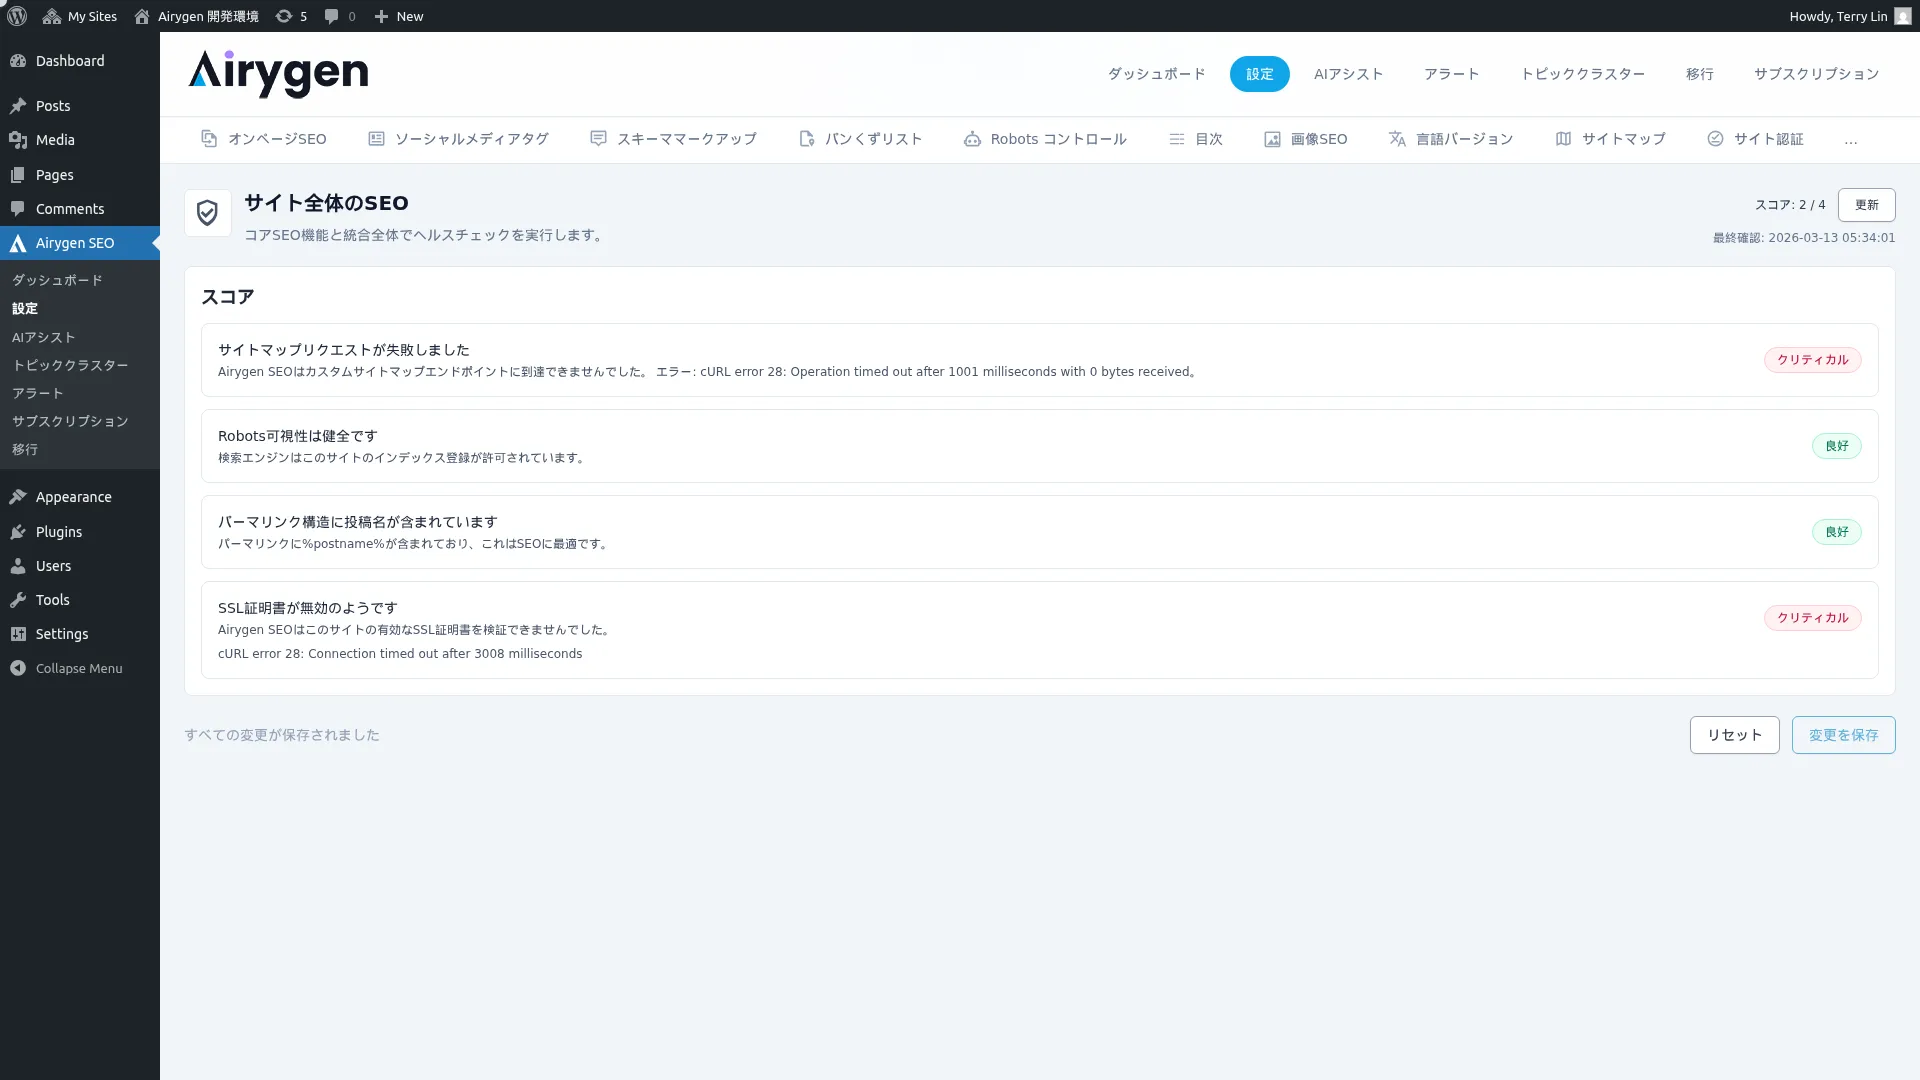Click the リセット button

(1734, 735)
